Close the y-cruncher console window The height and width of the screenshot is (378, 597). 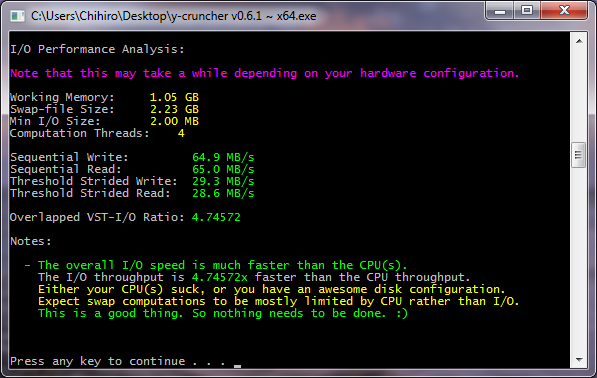[x=564, y=11]
